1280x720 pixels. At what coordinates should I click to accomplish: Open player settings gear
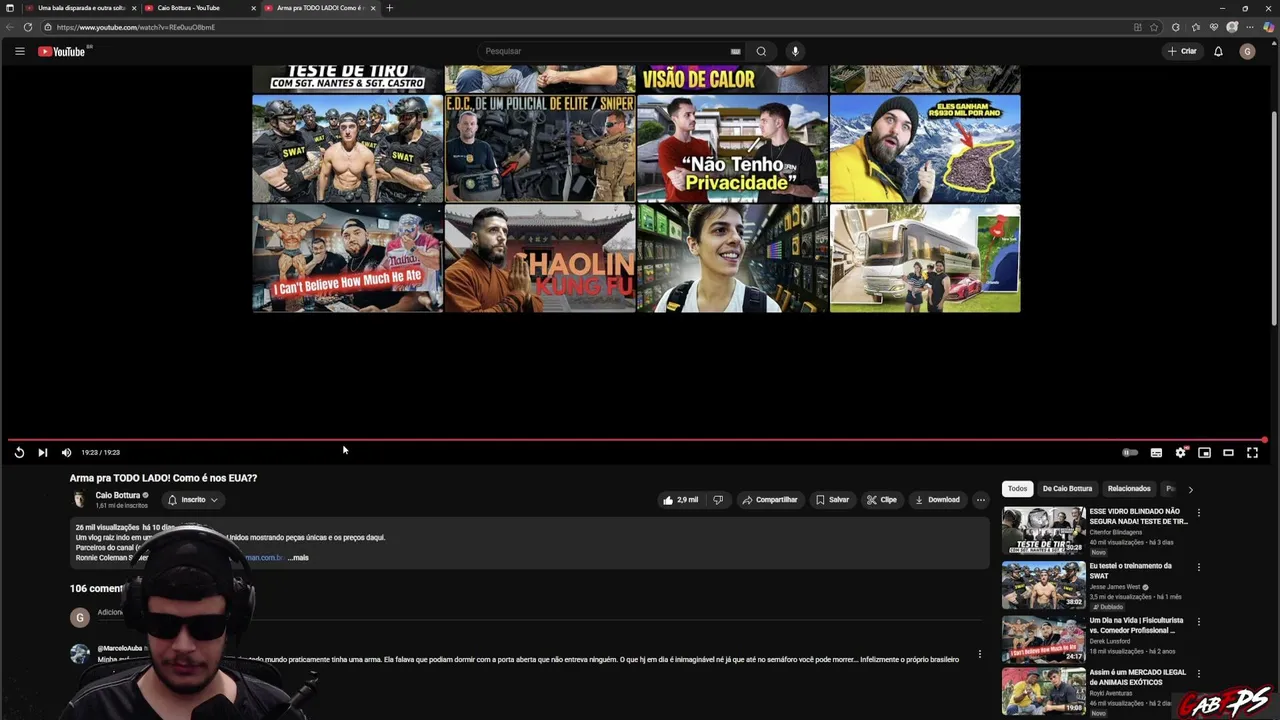click(x=1181, y=453)
